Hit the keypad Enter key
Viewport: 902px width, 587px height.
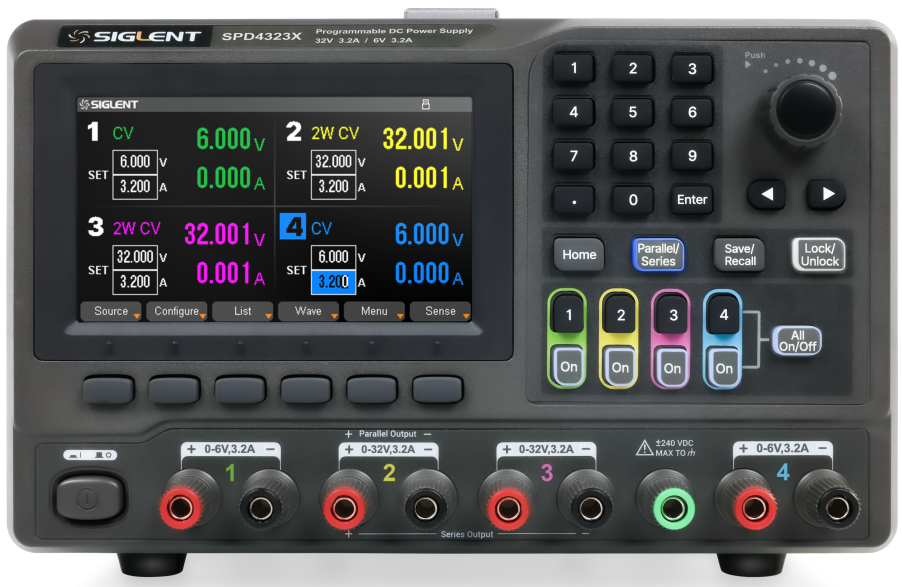coord(691,200)
